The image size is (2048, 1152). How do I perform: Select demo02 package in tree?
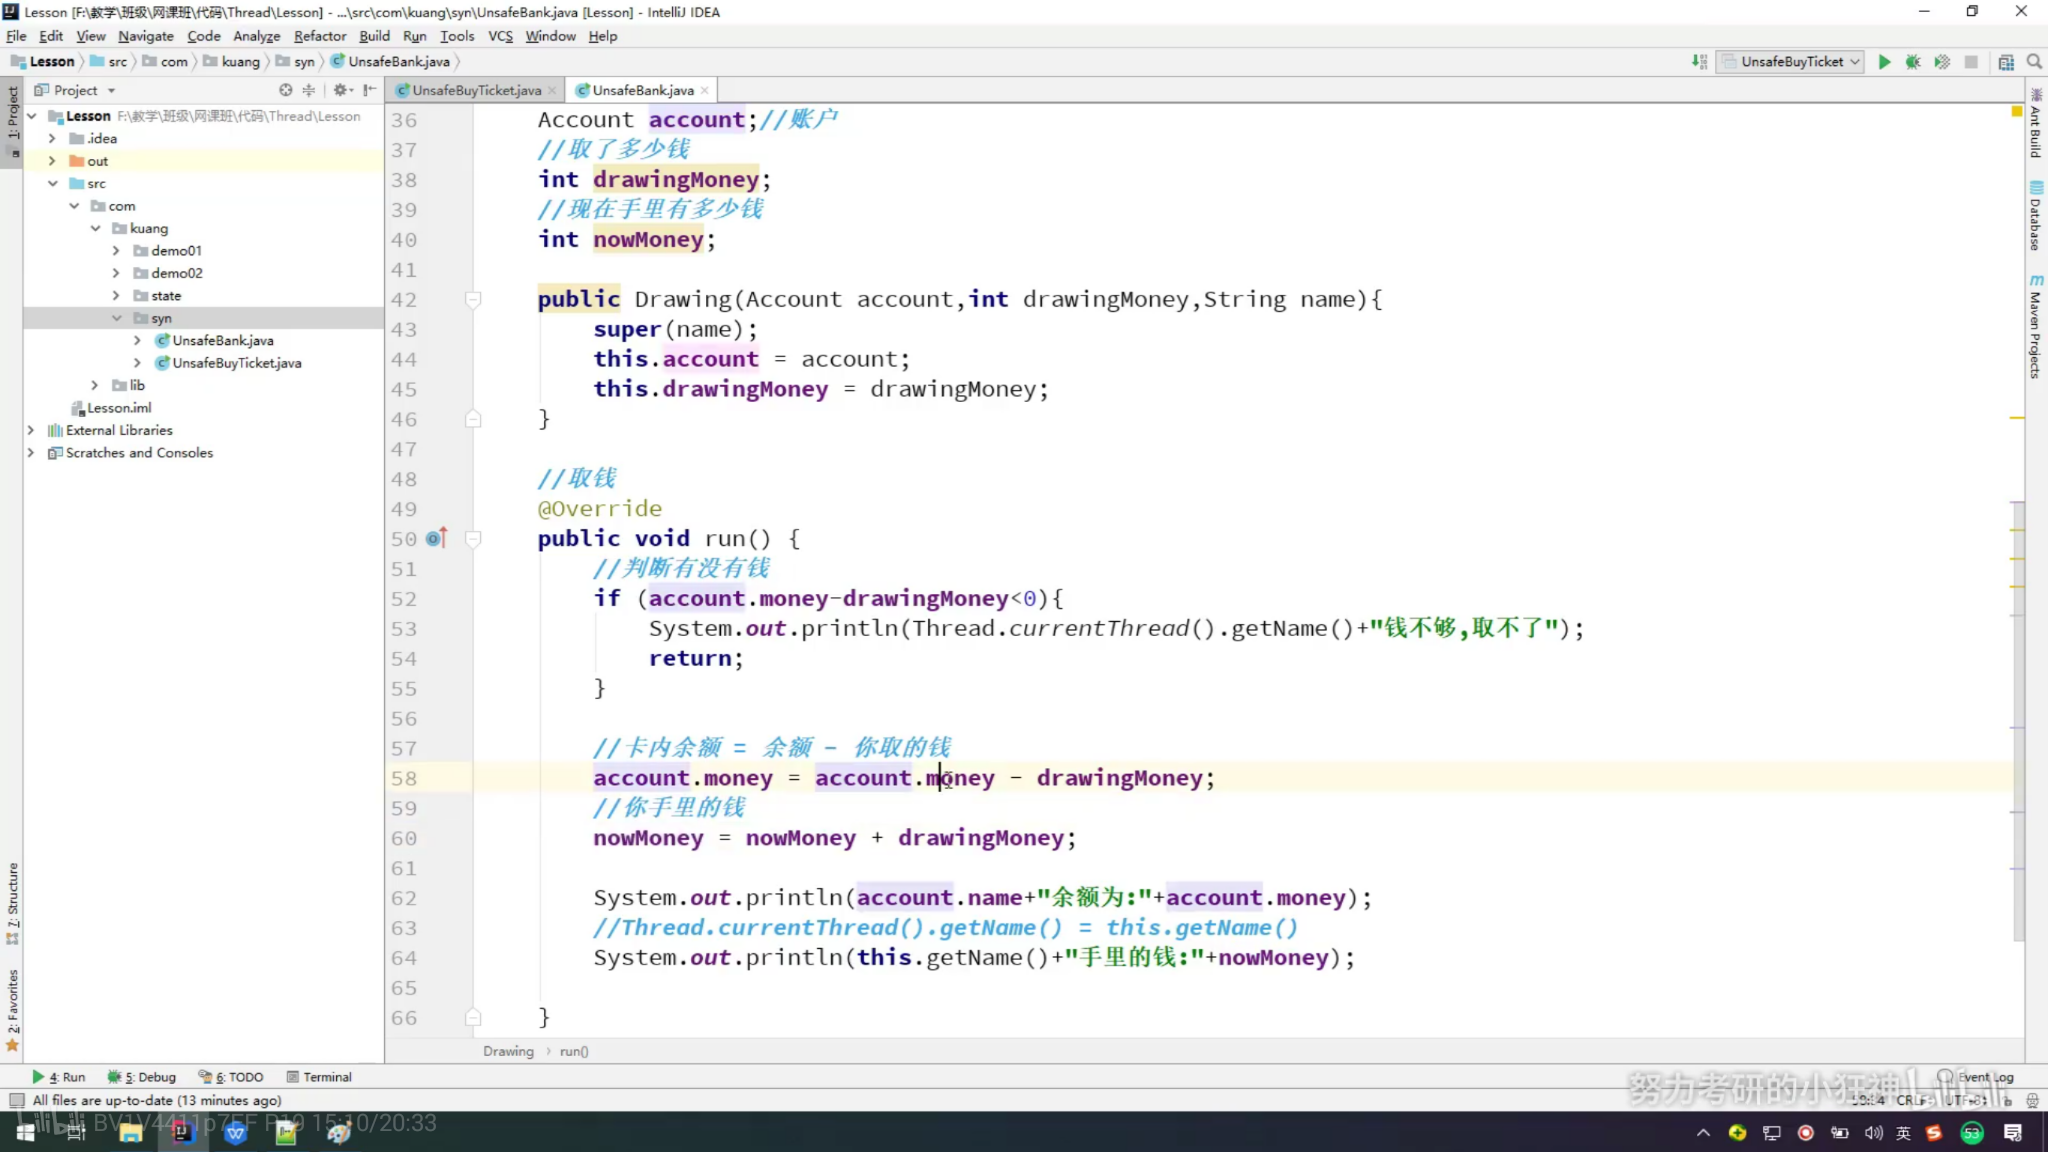click(177, 273)
